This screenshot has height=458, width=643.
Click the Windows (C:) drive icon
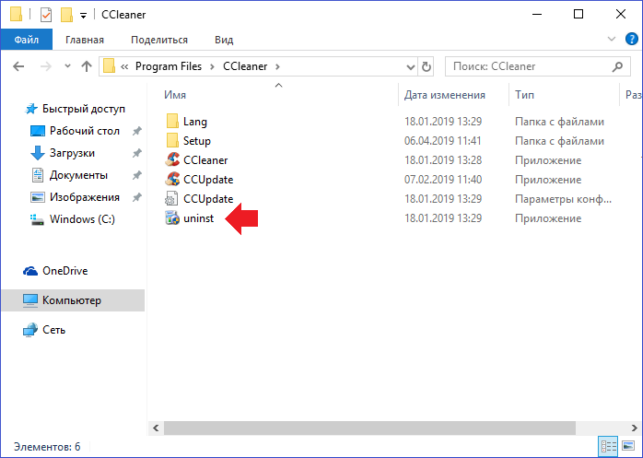pyautogui.click(x=37, y=219)
